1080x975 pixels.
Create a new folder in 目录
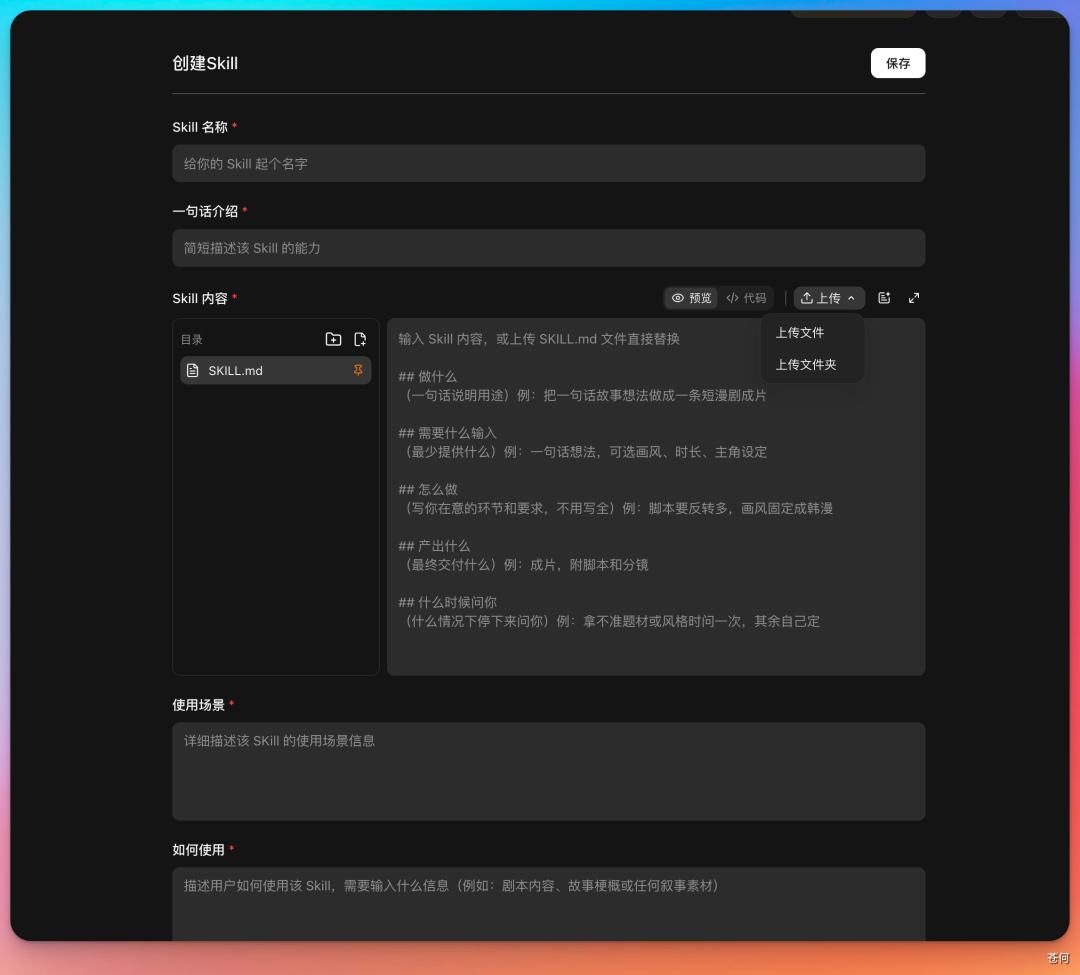[333, 339]
